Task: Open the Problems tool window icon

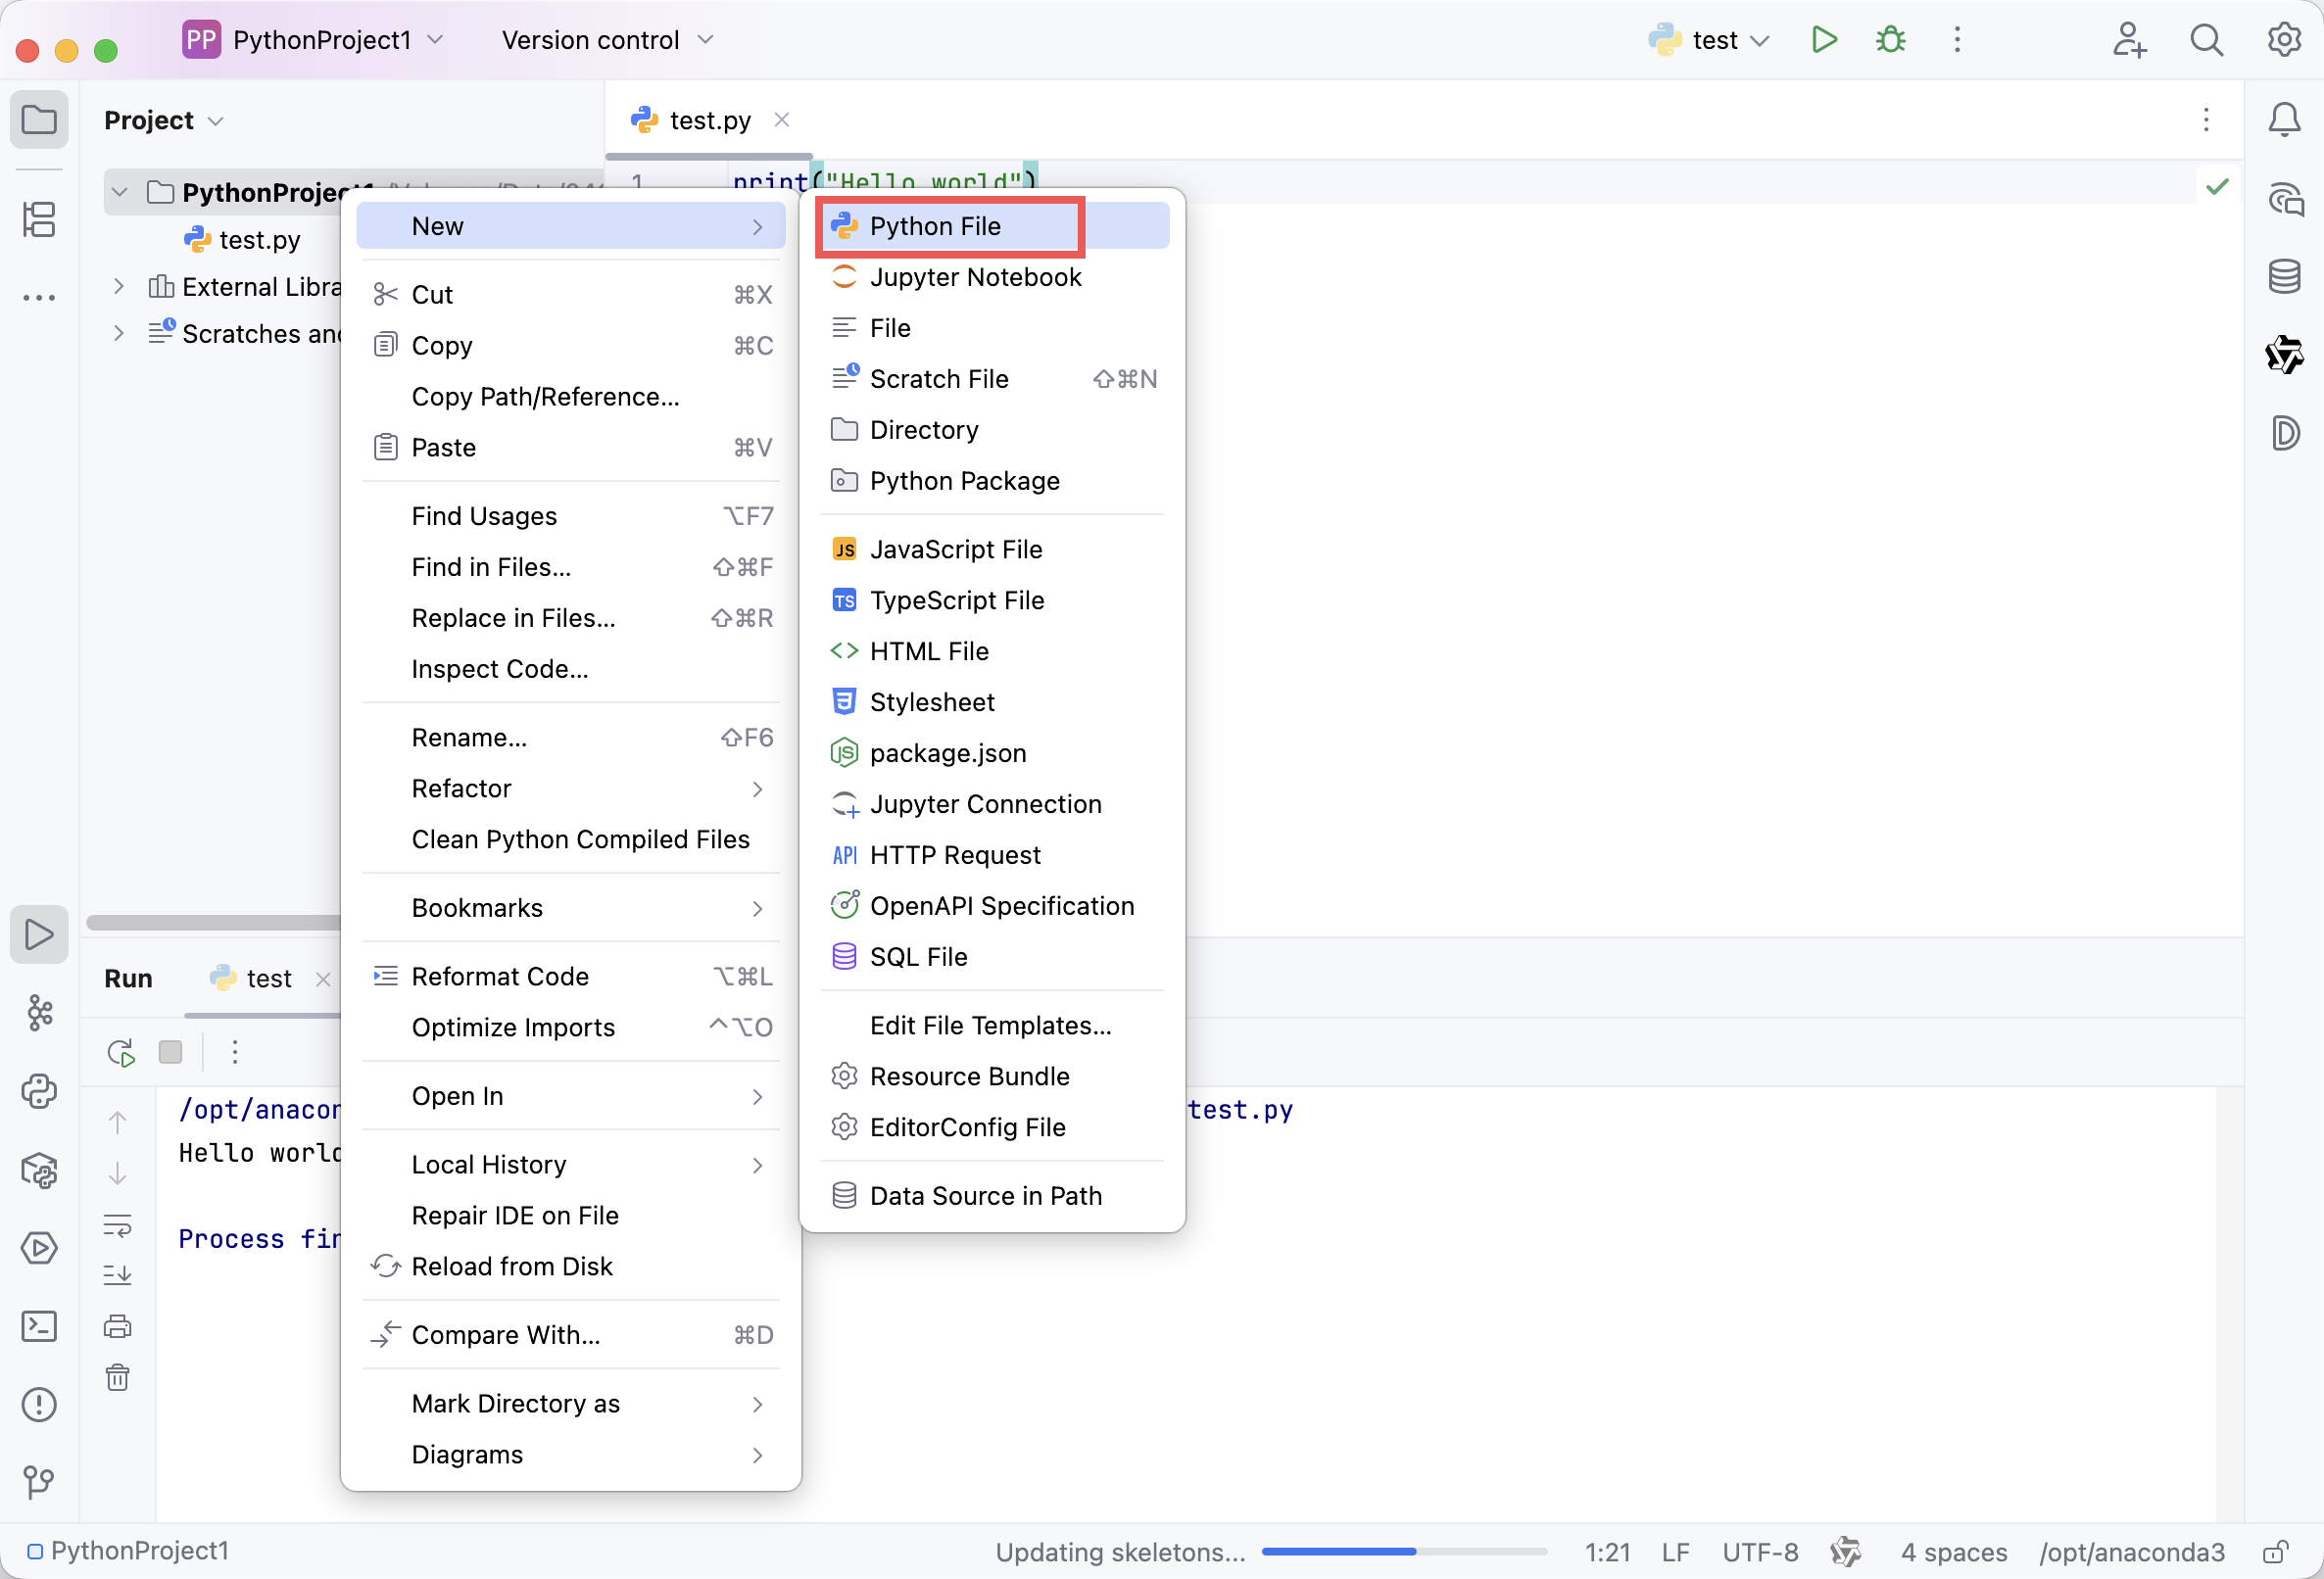Action: (x=39, y=1404)
